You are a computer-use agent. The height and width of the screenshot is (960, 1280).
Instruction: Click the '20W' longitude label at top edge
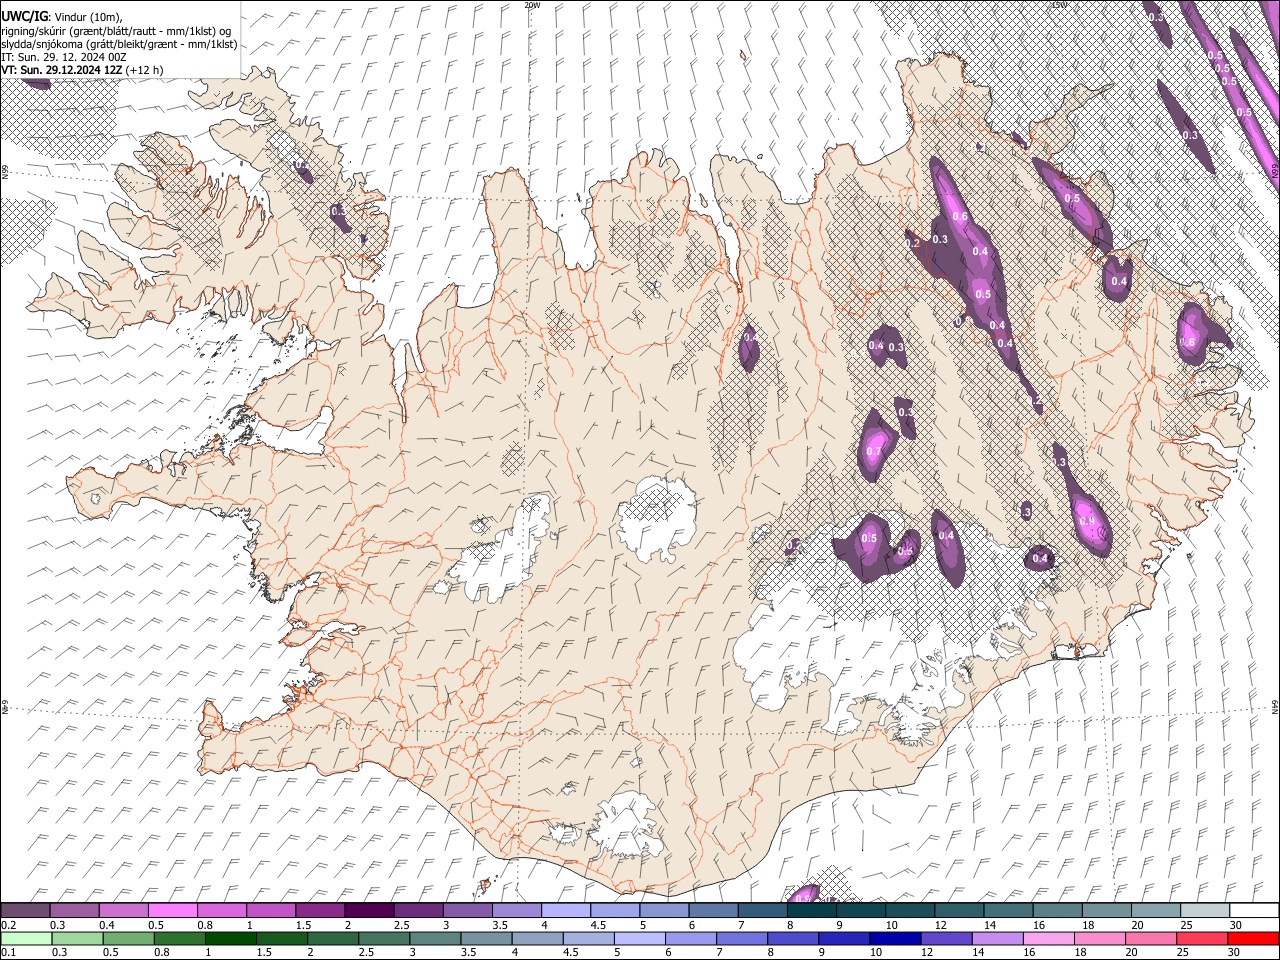(x=532, y=5)
